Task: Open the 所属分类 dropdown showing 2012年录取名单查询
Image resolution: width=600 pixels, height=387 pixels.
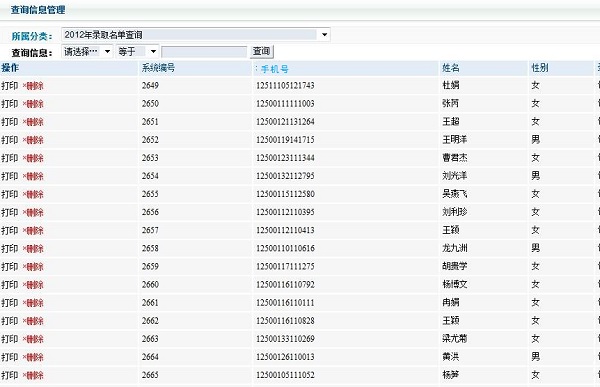Action: pos(196,35)
